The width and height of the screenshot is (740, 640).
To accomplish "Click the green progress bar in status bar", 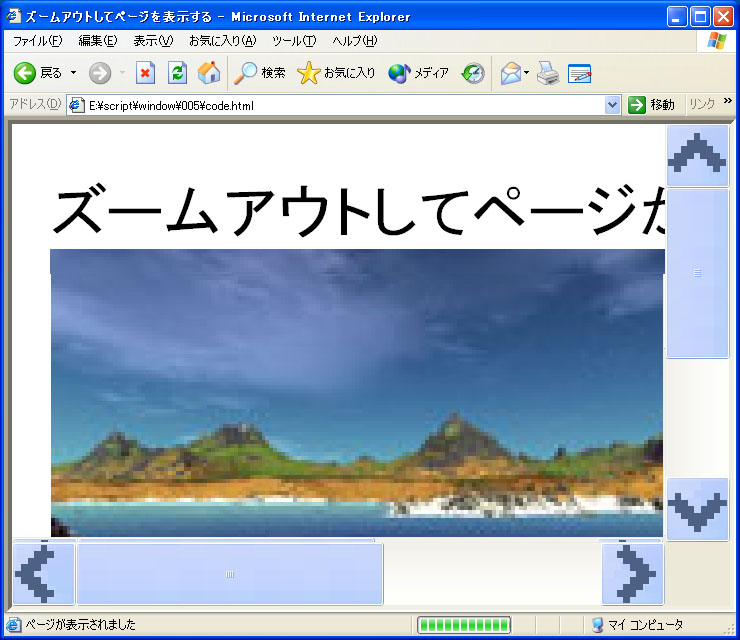I will click(x=464, y=625).
